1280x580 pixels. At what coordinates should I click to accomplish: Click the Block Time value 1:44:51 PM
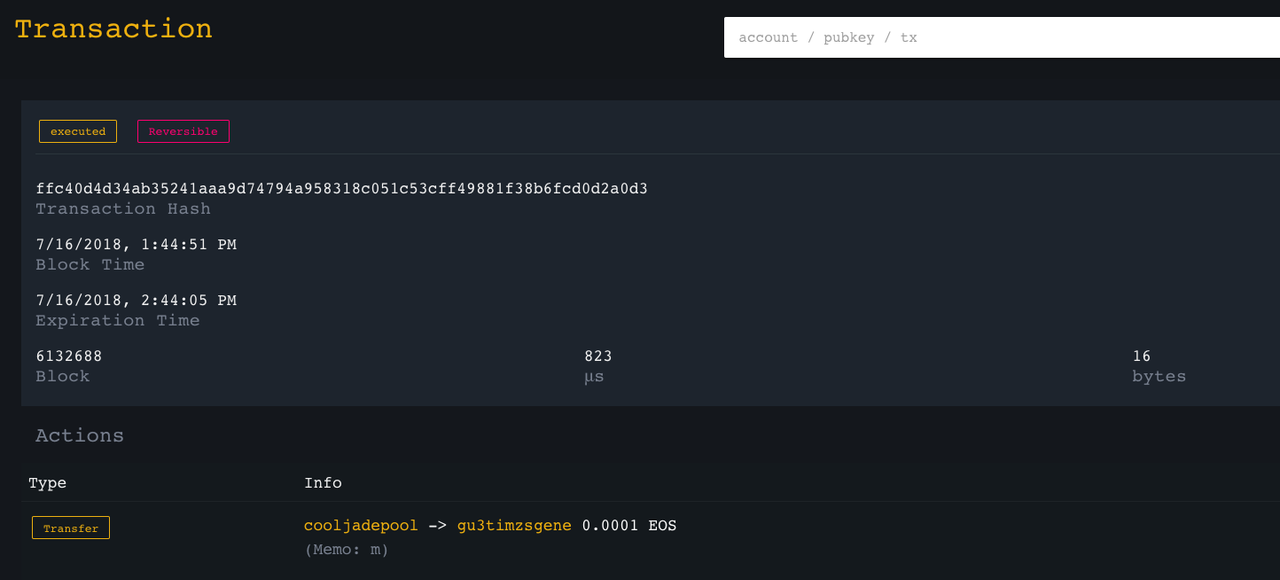(136, 244)
